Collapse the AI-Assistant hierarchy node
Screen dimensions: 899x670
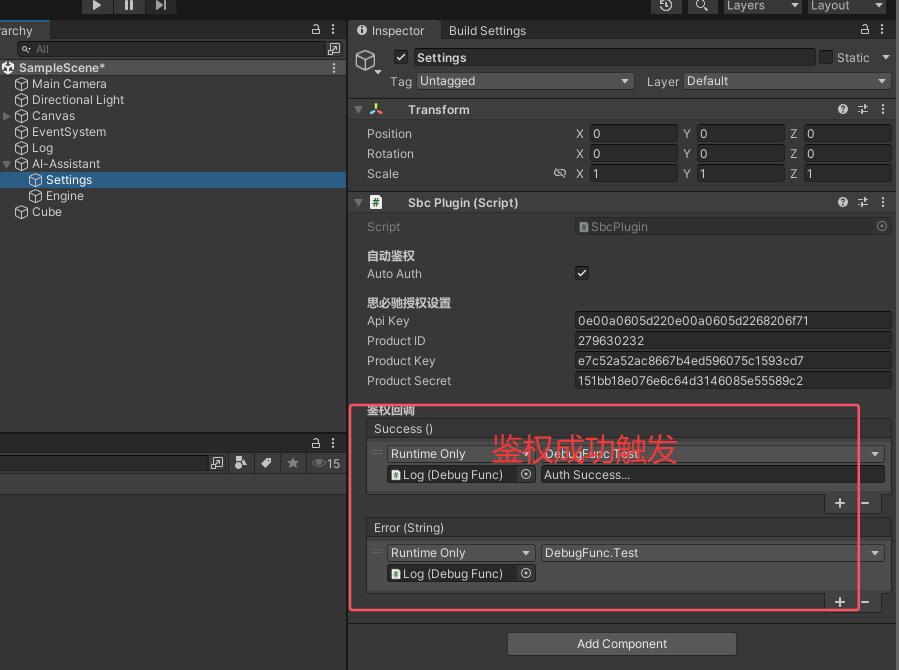click(x=8, y=164)
